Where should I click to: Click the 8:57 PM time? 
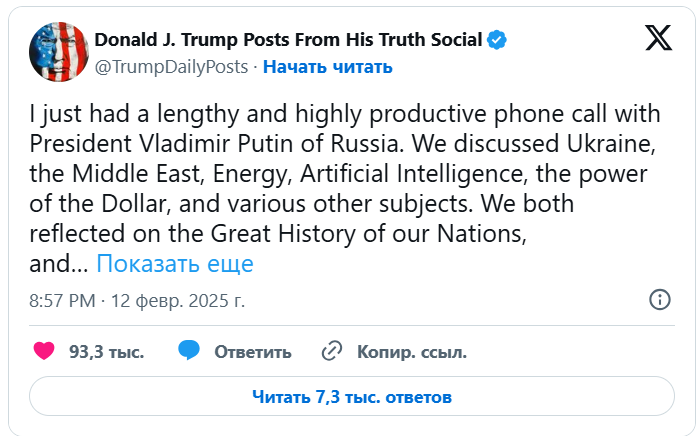[62, 300]
